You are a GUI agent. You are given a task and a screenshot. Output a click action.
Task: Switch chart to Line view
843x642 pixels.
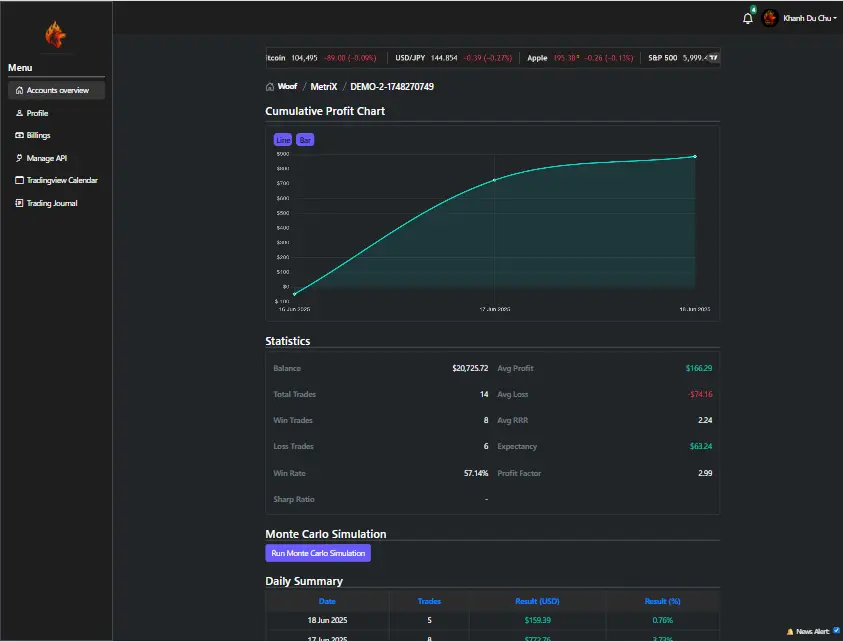click(283, 140)
